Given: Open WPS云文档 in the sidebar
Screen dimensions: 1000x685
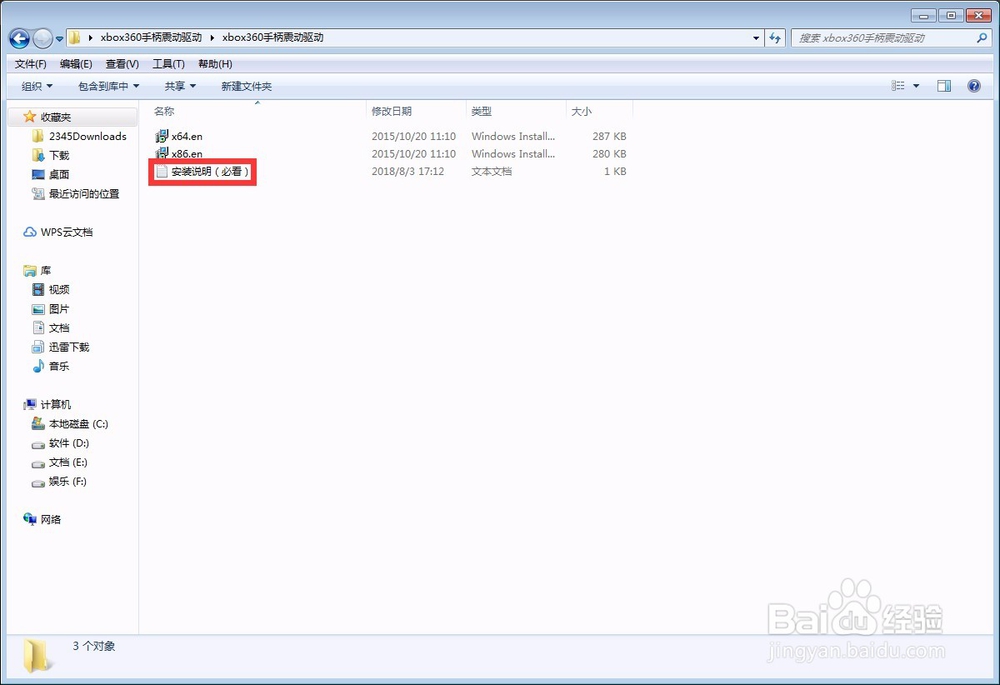Looking at the screenshot, I should click(x=58, y=232).
